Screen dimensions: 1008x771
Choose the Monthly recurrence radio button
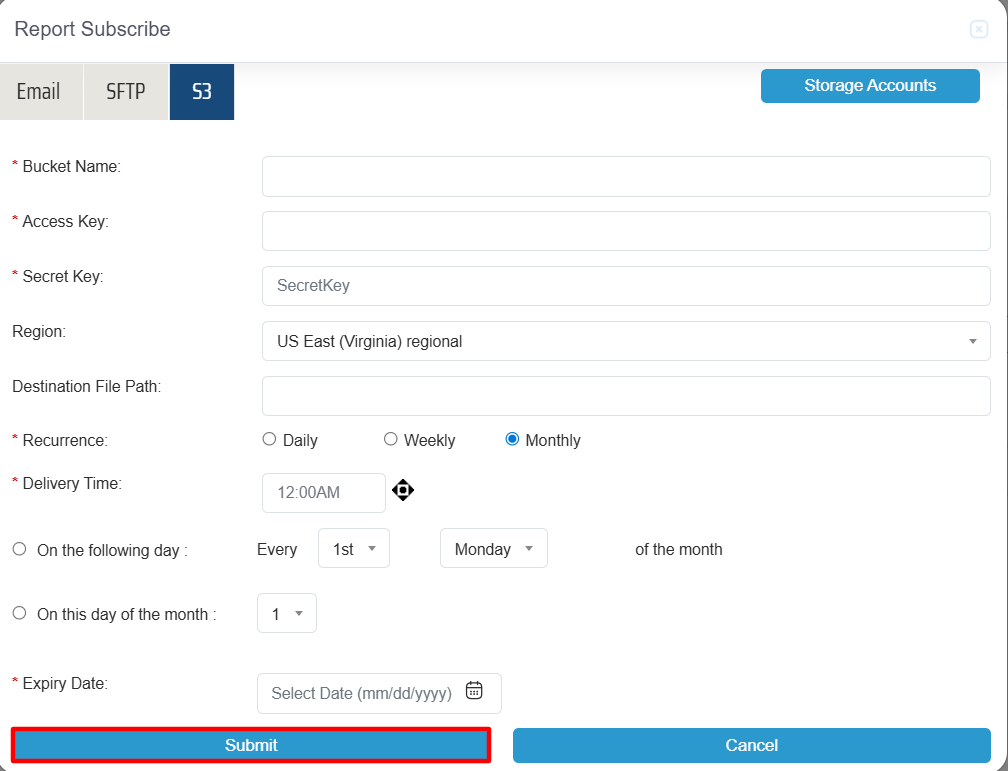coord(512,439)
